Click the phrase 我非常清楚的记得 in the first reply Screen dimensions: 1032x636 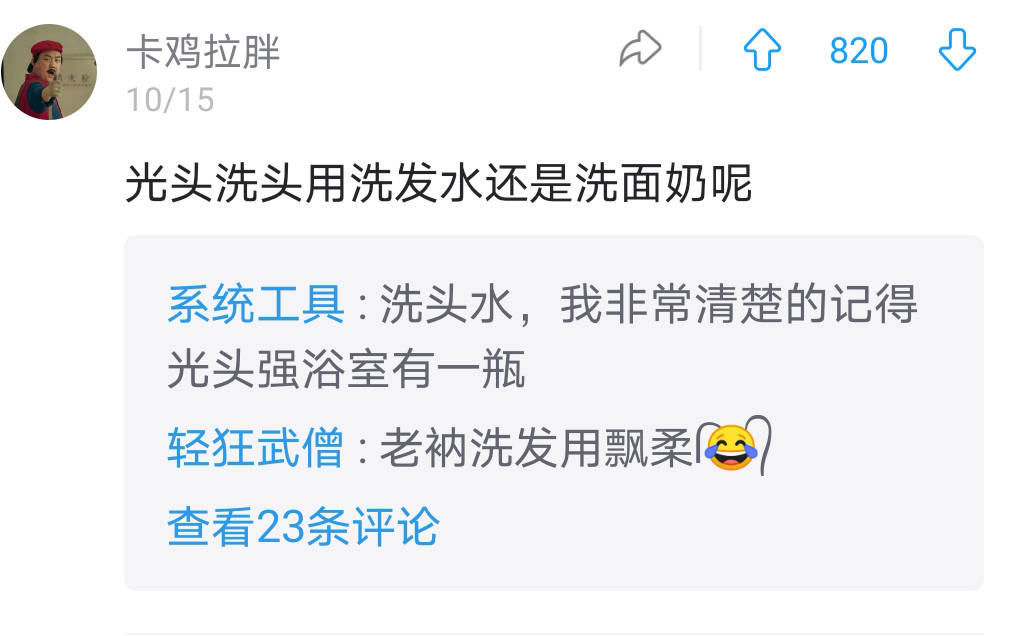[x=739, y=304]
